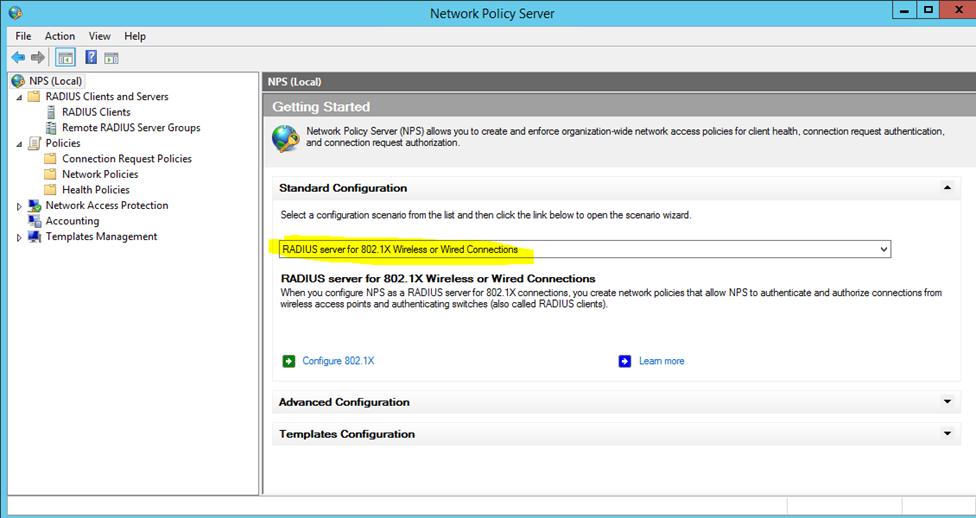Click the green Configure 802.1X arrow icon
976x518 pixels.
289,361
